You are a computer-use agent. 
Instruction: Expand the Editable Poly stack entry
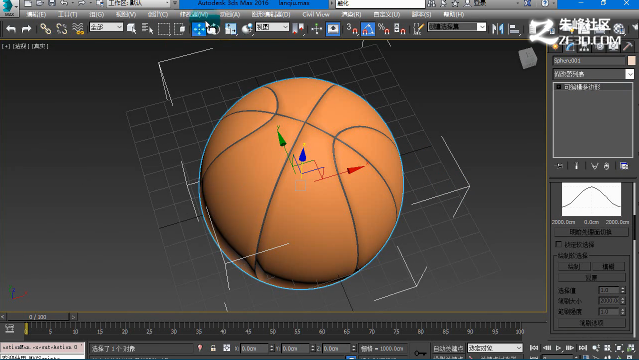559,87
